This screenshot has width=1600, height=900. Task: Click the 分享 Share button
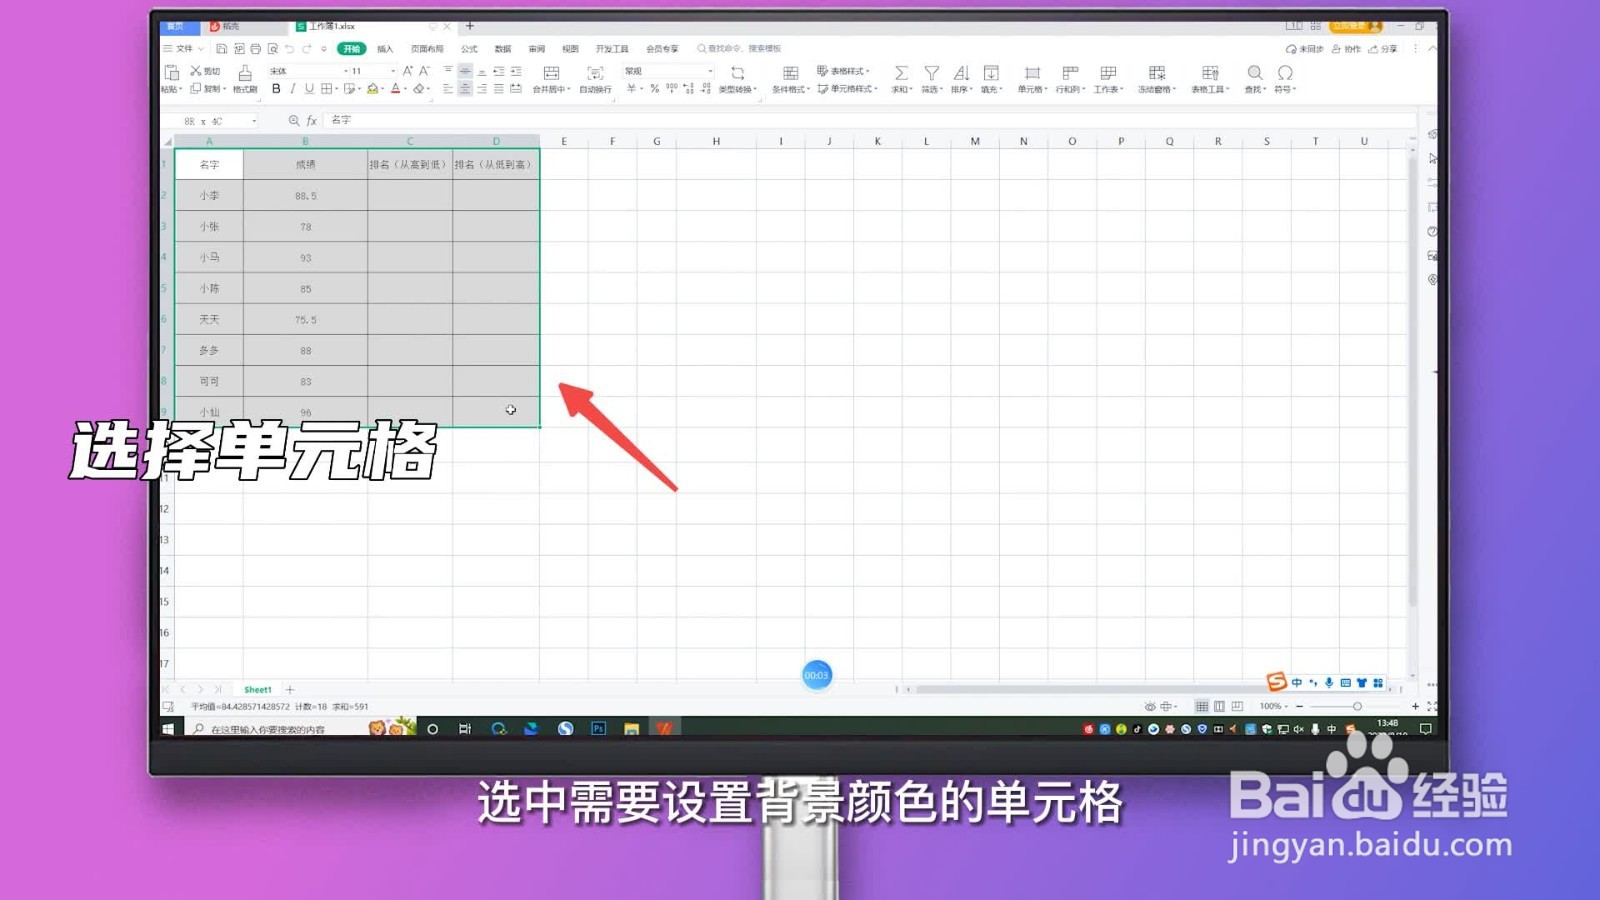(x=1383, y=49)
